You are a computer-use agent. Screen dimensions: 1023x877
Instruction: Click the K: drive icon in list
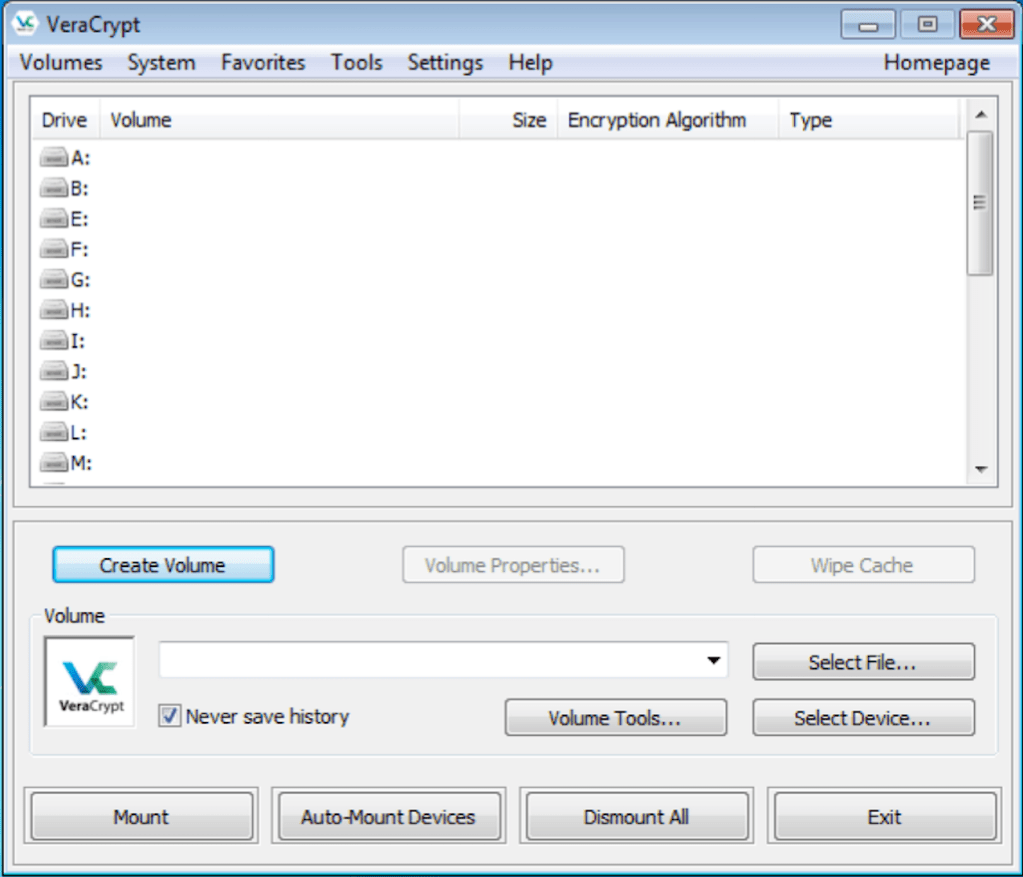tap(54, 402)
